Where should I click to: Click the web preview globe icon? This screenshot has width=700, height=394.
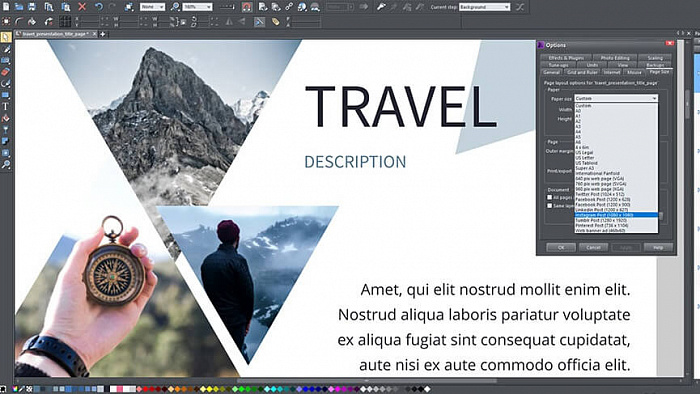302,7
